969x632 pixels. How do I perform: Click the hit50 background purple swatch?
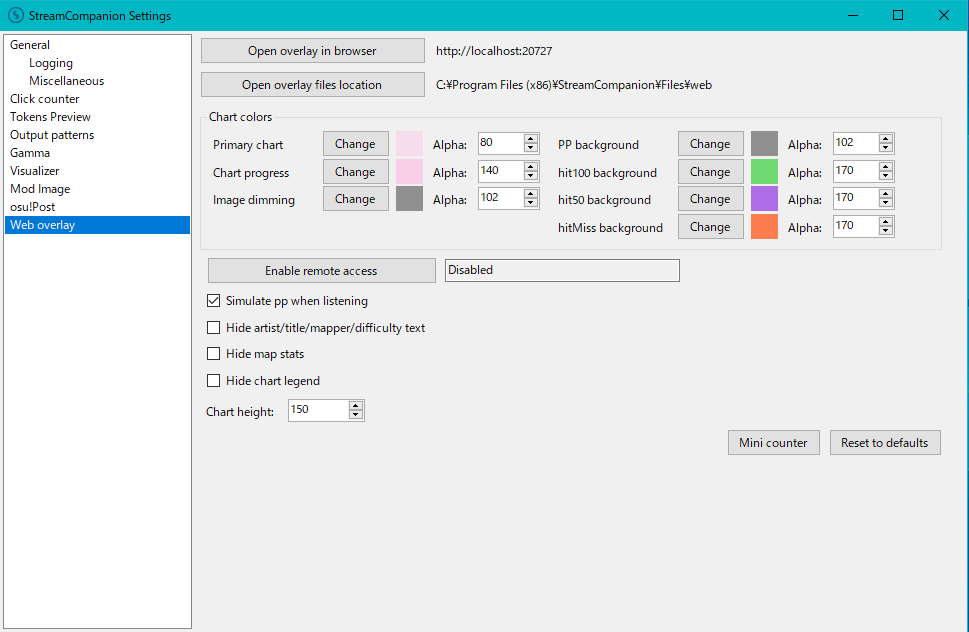tap(764, 198)
